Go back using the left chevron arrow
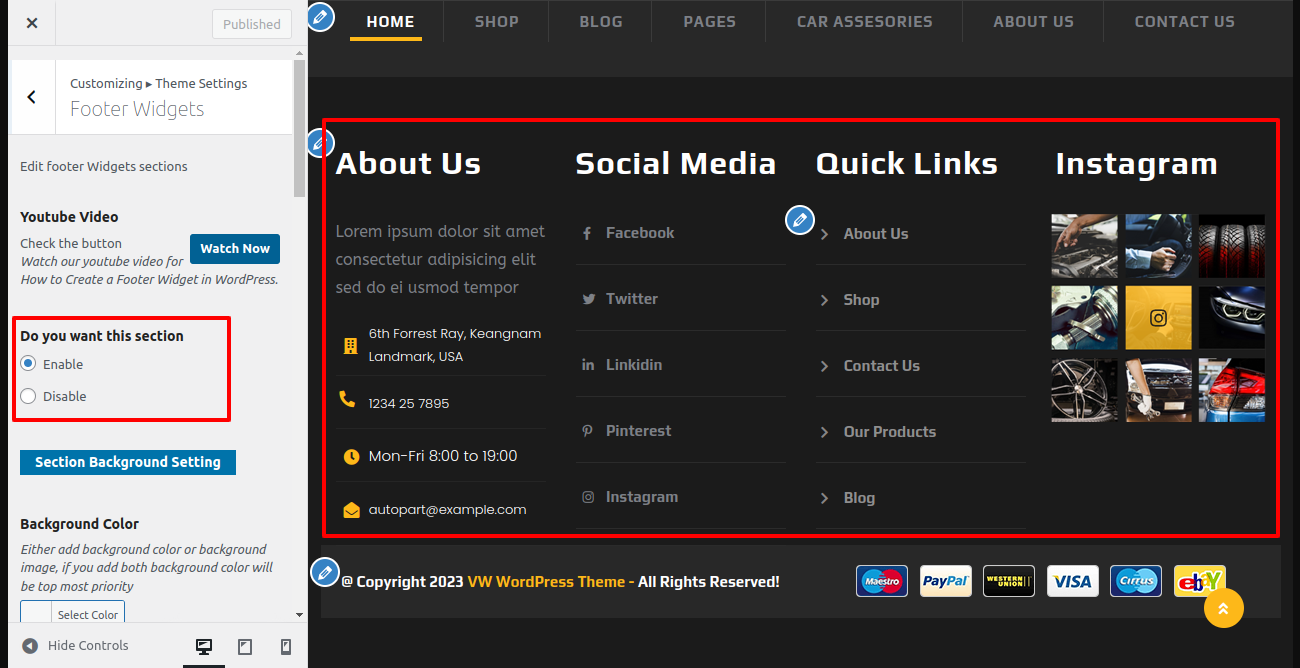The image size is (1300, 668). 32,97
